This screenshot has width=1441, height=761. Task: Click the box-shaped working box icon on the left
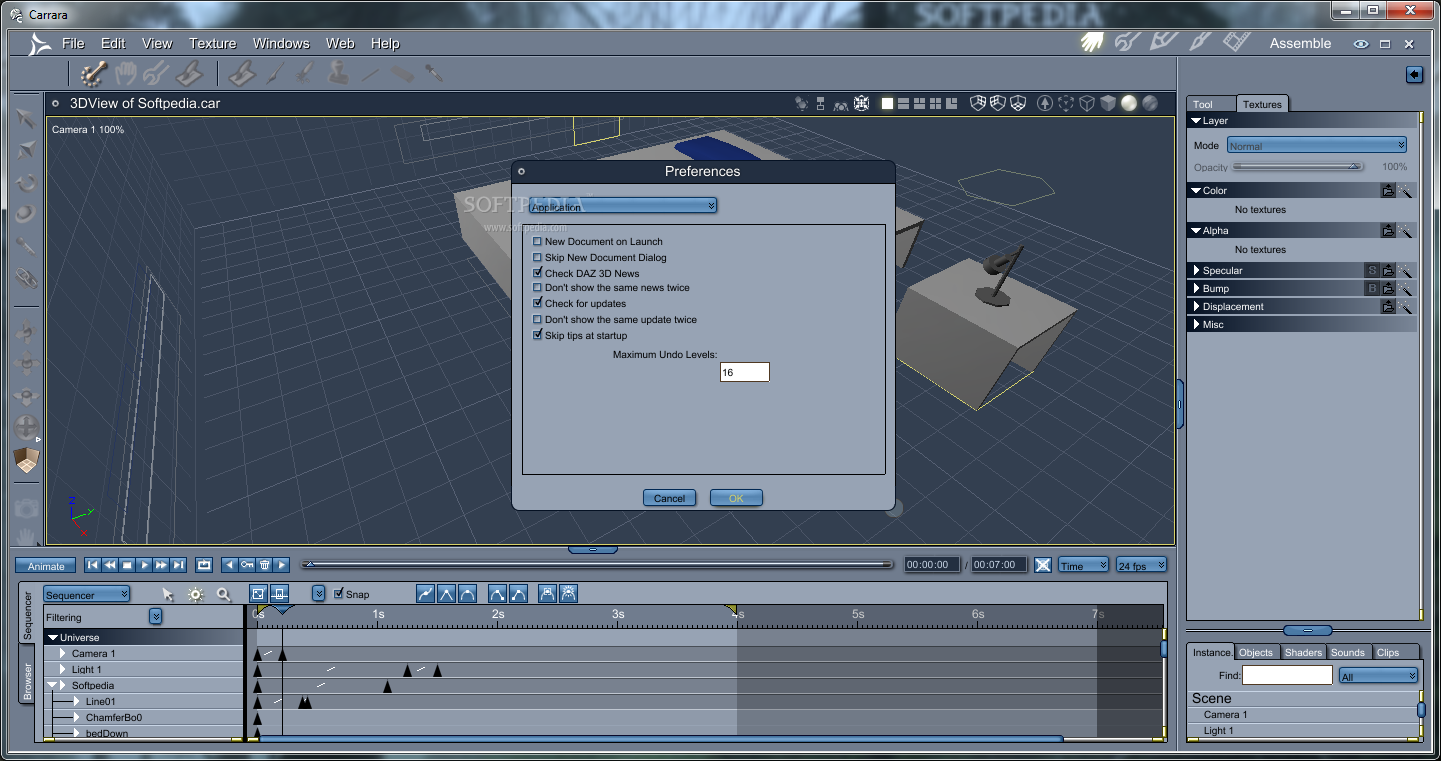26,461
